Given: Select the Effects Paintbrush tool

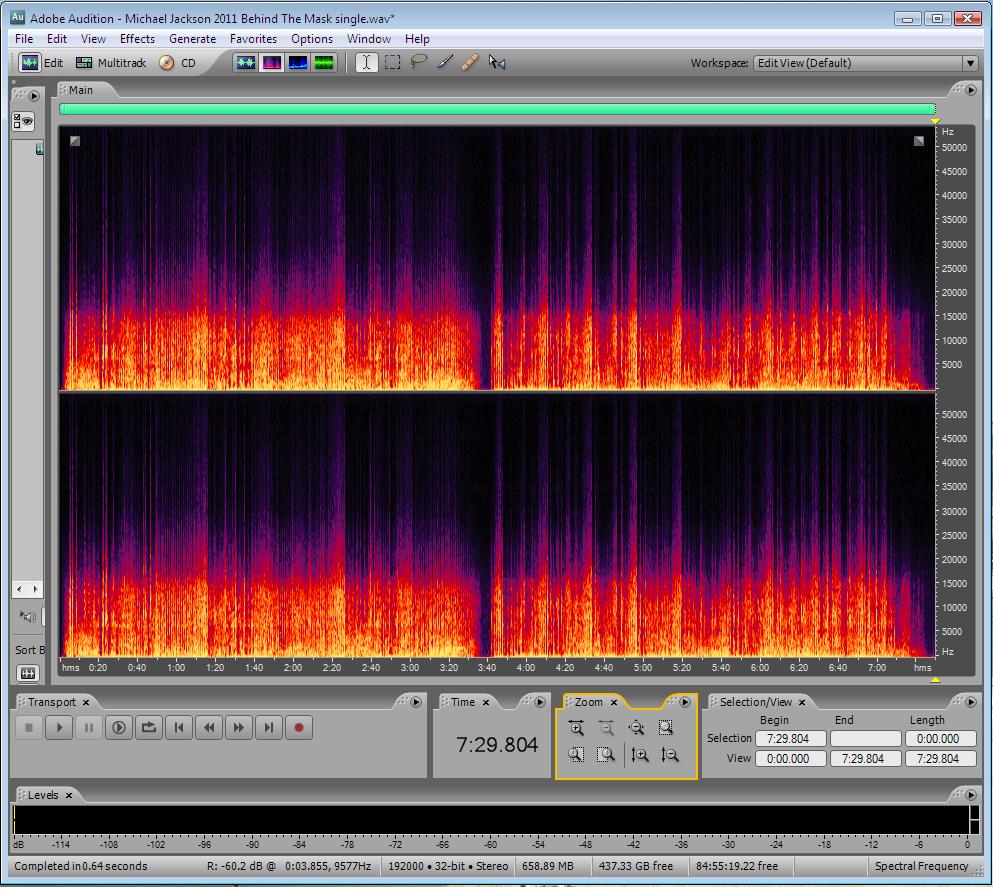Looking at the screenshot, I should [x=445, y=63].
